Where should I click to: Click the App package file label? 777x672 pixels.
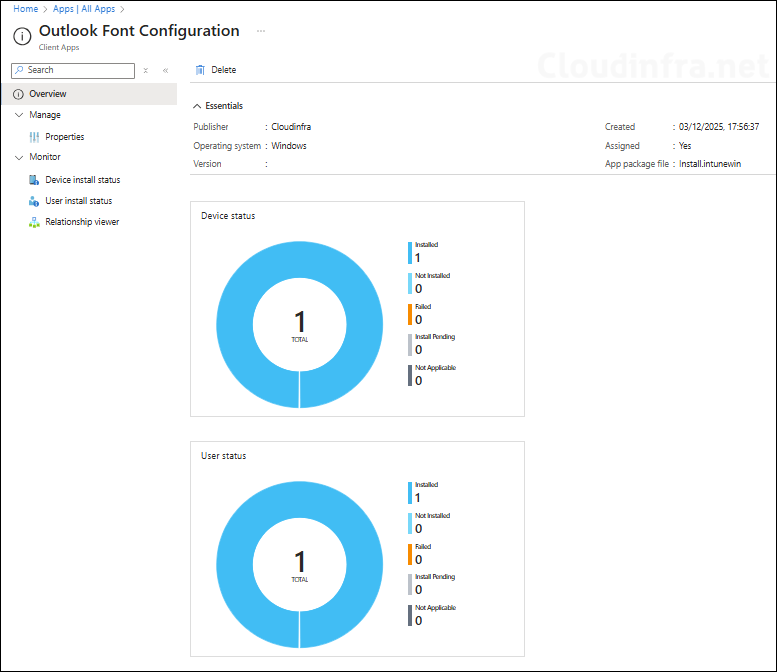[x=637, y=164]
